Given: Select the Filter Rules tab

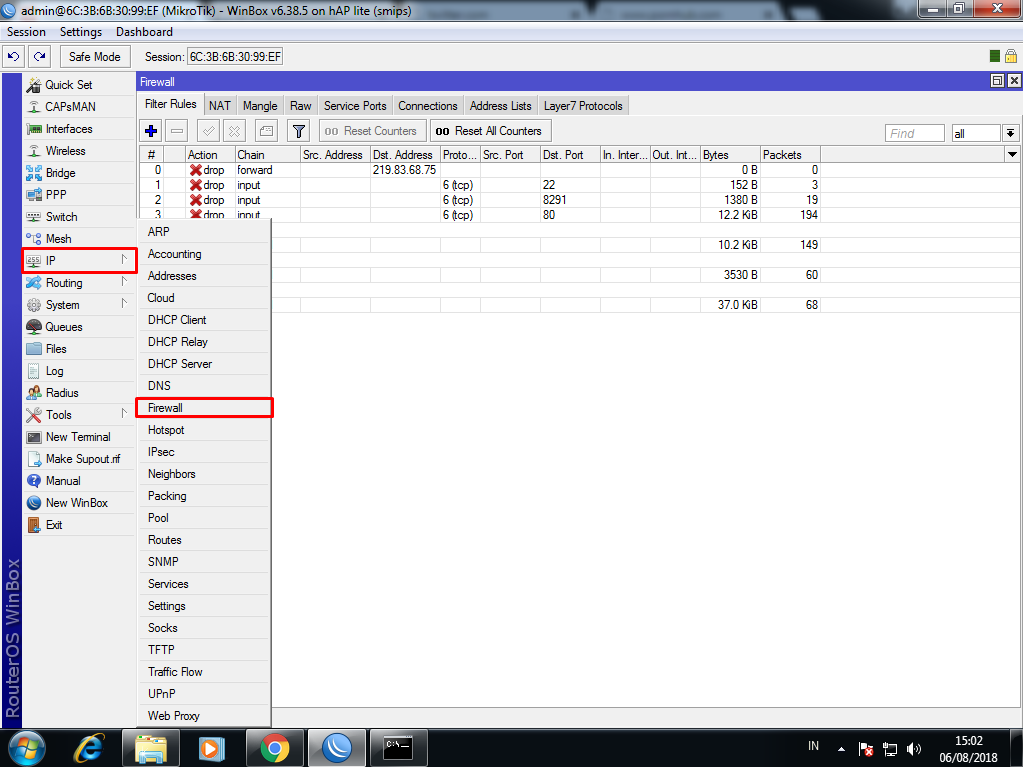Looking at the screenshot, I should coord(170,104).
